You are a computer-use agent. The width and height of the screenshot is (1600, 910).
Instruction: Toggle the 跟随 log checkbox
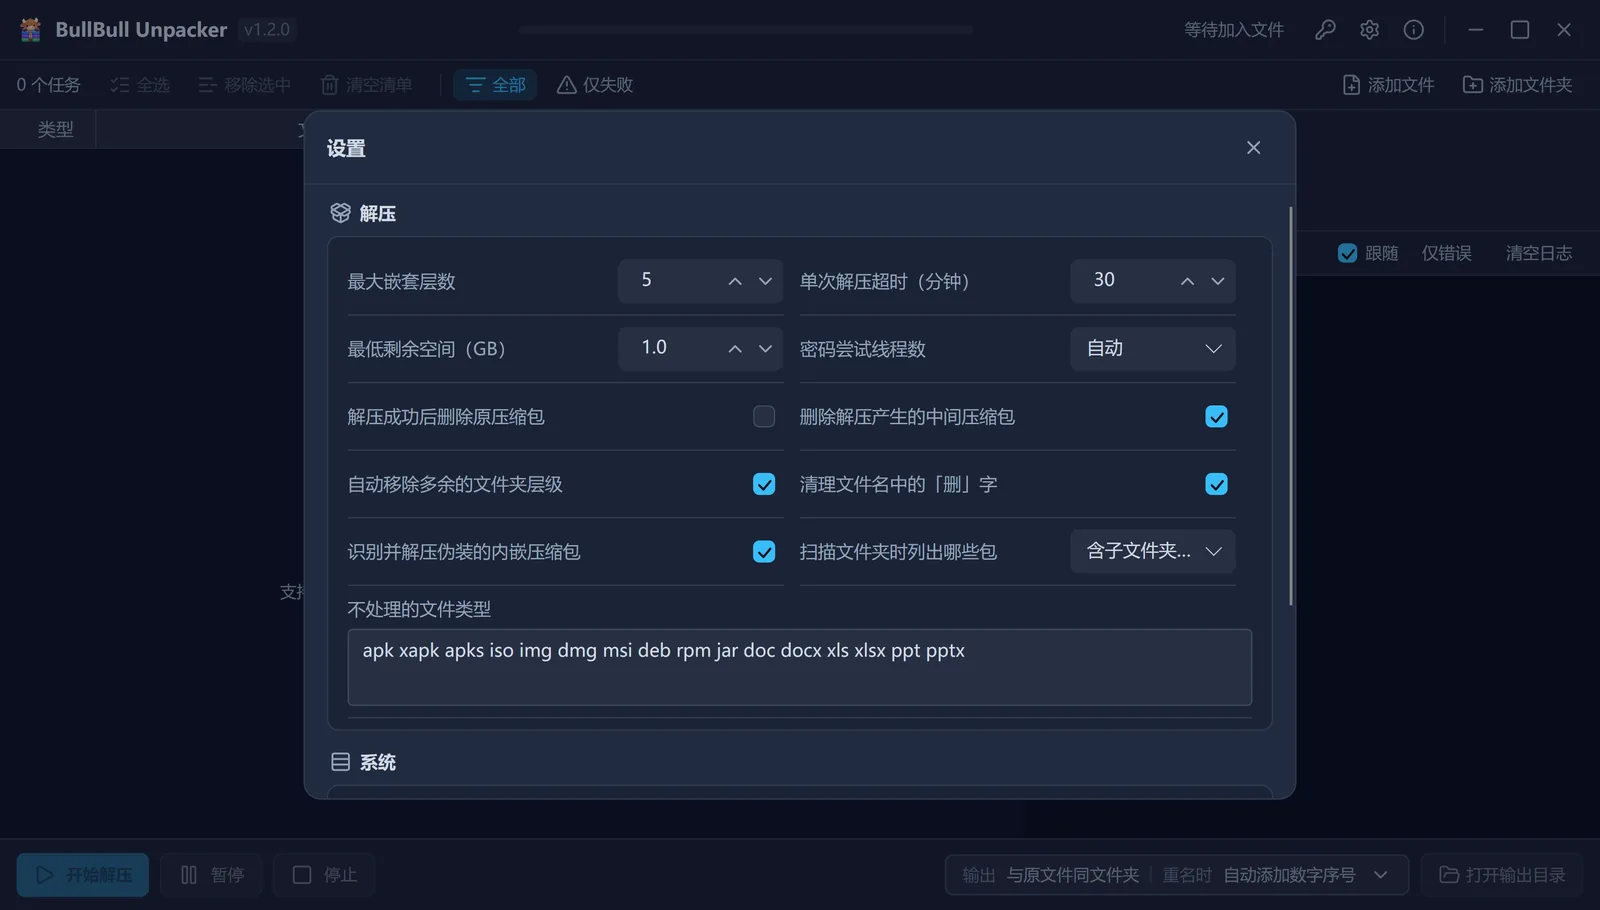click(x=1347, y=253)
